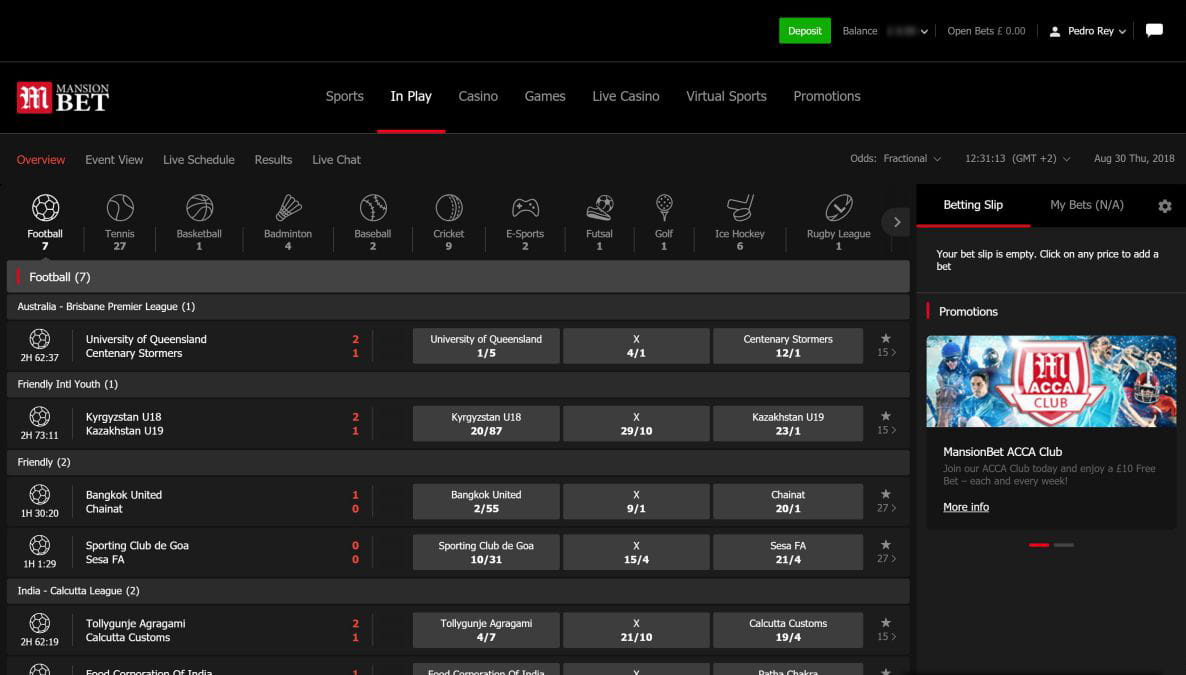Click the user profile icon beside Pedro Rey
The width and height of the screenshot is (1186, 675).
tap(1054, 31)
